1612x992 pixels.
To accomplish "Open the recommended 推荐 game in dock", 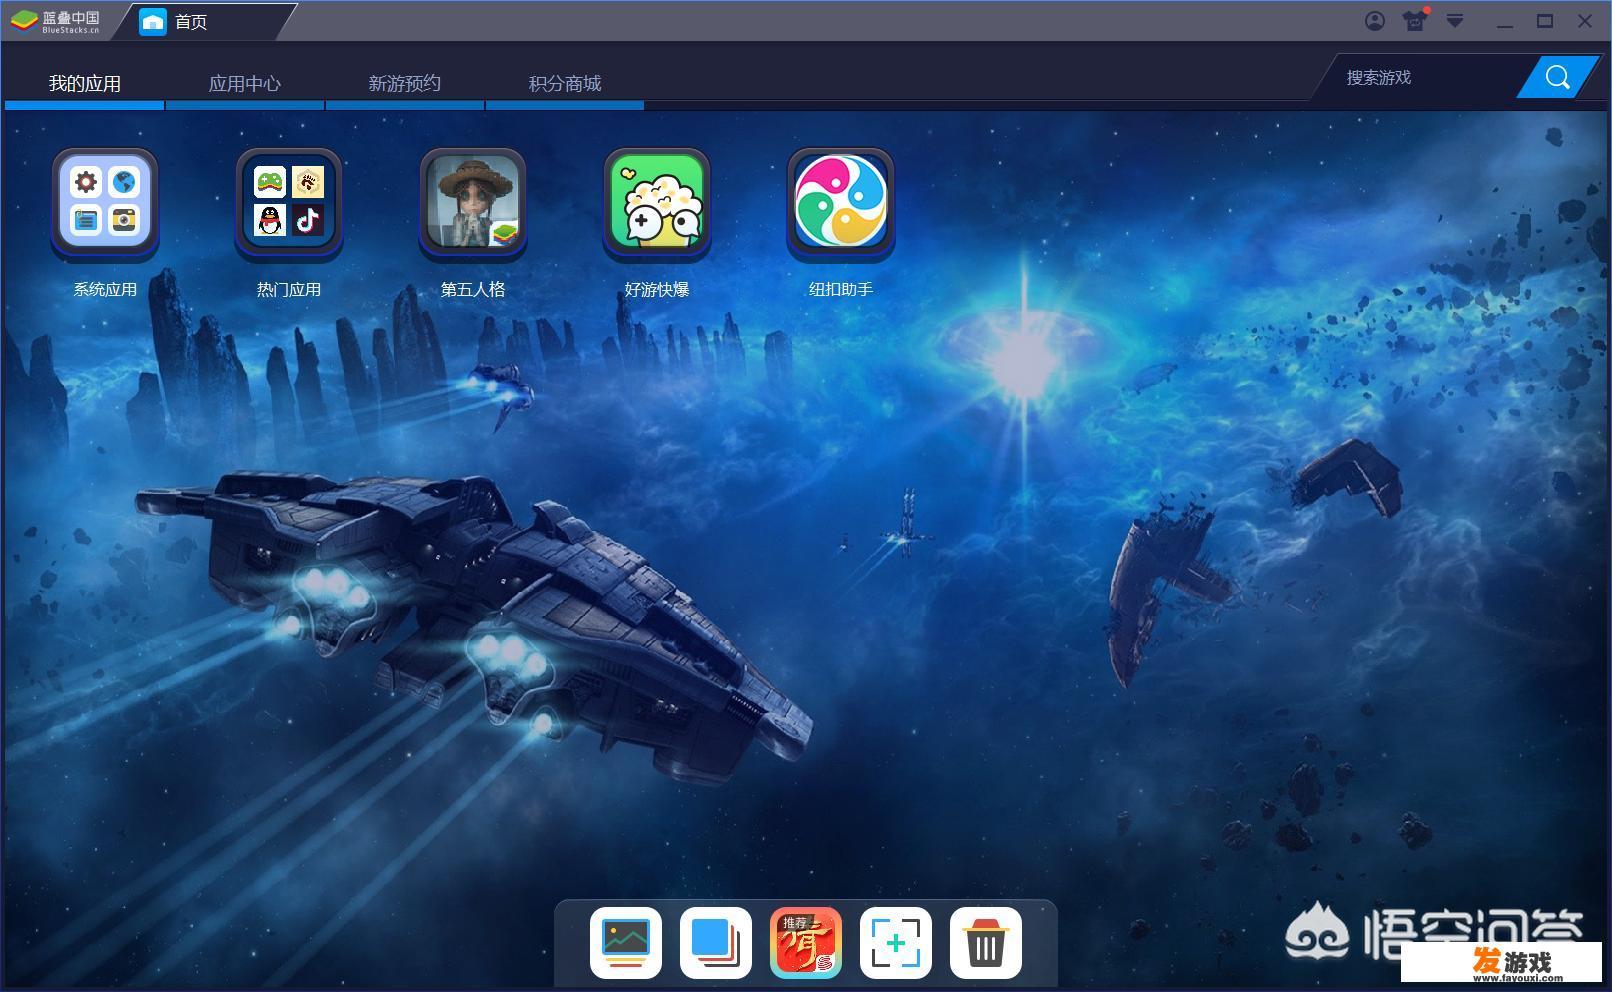I will (x=806, y=943).
